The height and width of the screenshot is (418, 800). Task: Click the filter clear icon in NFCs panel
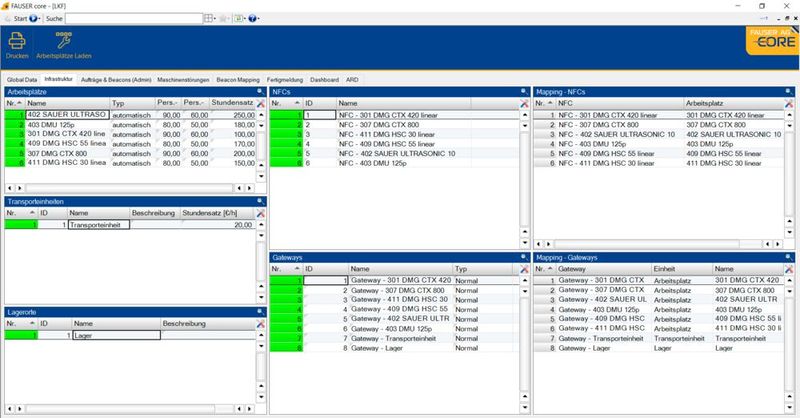[524, 103]
